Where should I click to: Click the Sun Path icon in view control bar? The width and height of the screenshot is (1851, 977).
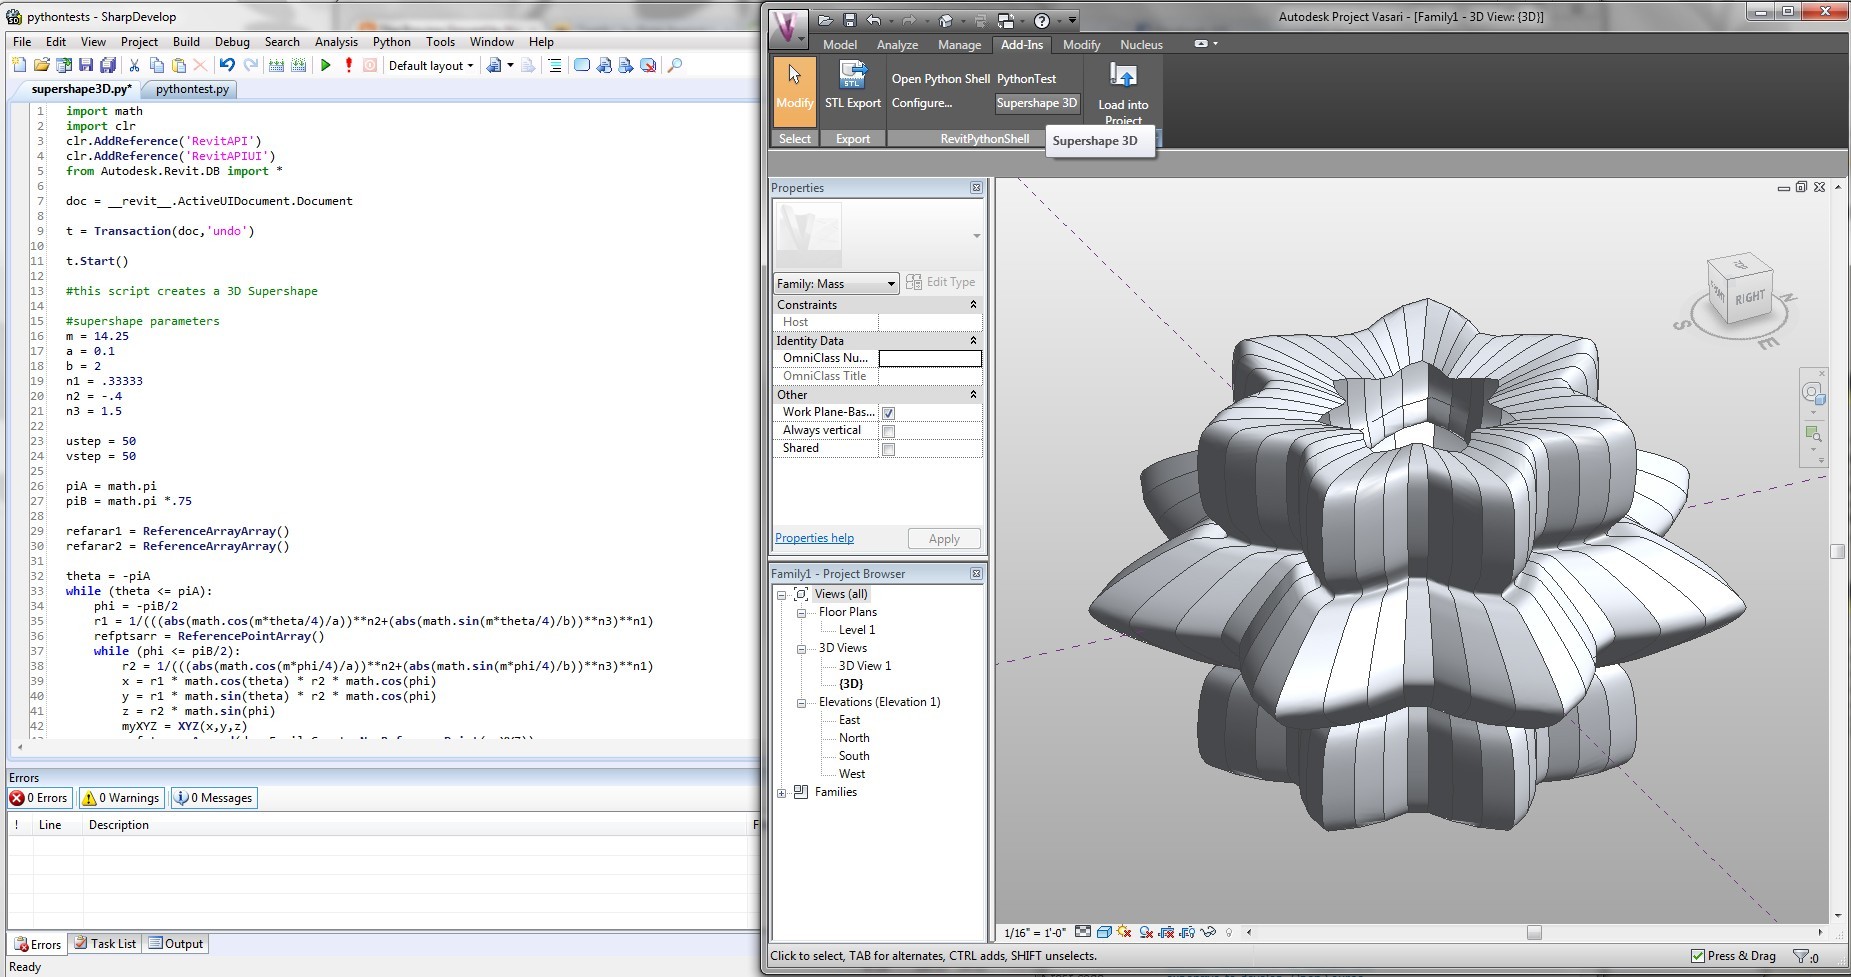point(1124,932)
